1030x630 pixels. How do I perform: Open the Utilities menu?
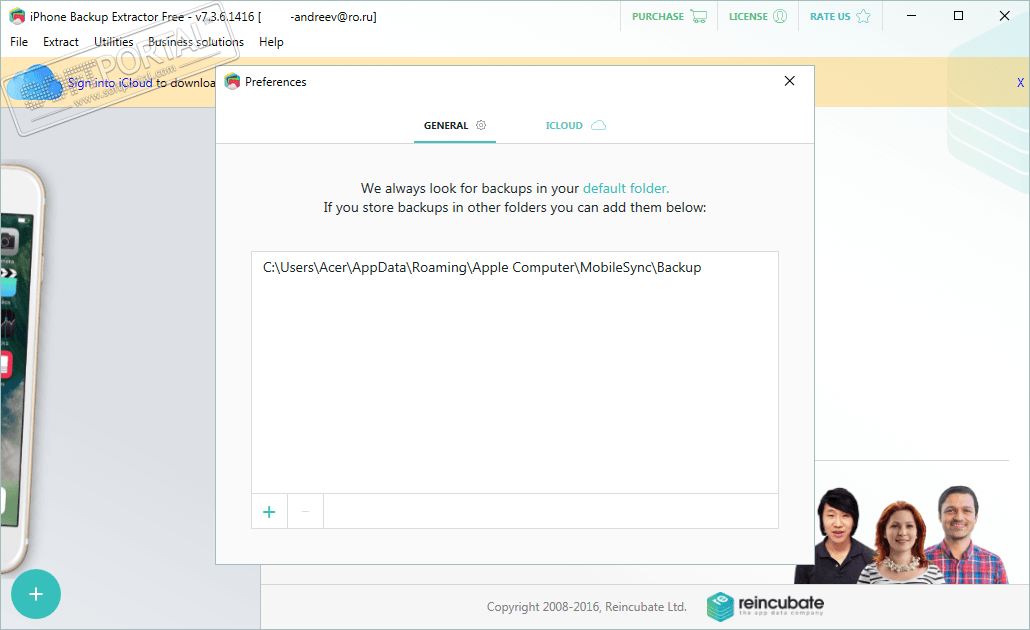(113, 42)
